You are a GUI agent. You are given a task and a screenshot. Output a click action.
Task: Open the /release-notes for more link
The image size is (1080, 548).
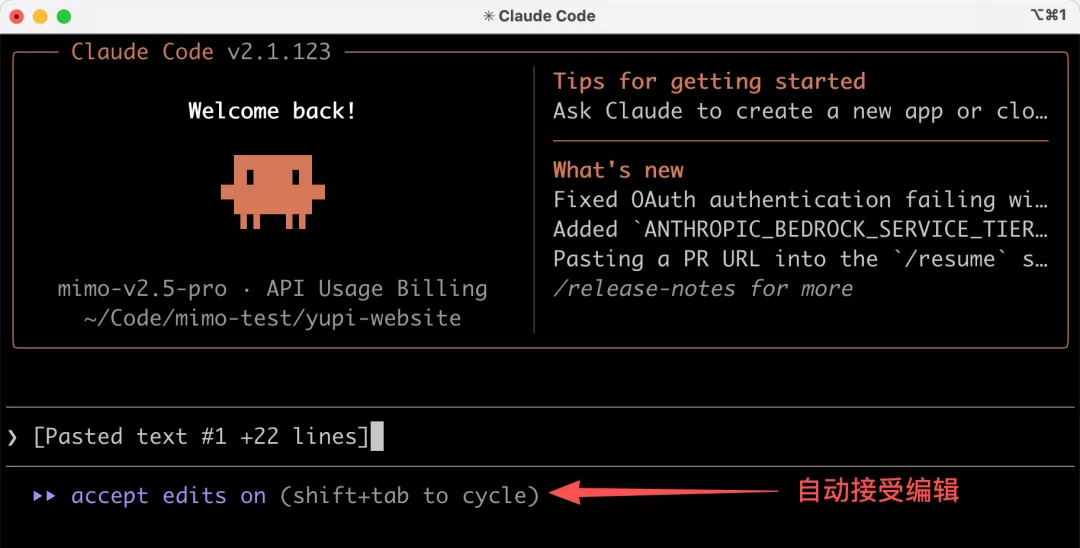(x=703, y=289)
